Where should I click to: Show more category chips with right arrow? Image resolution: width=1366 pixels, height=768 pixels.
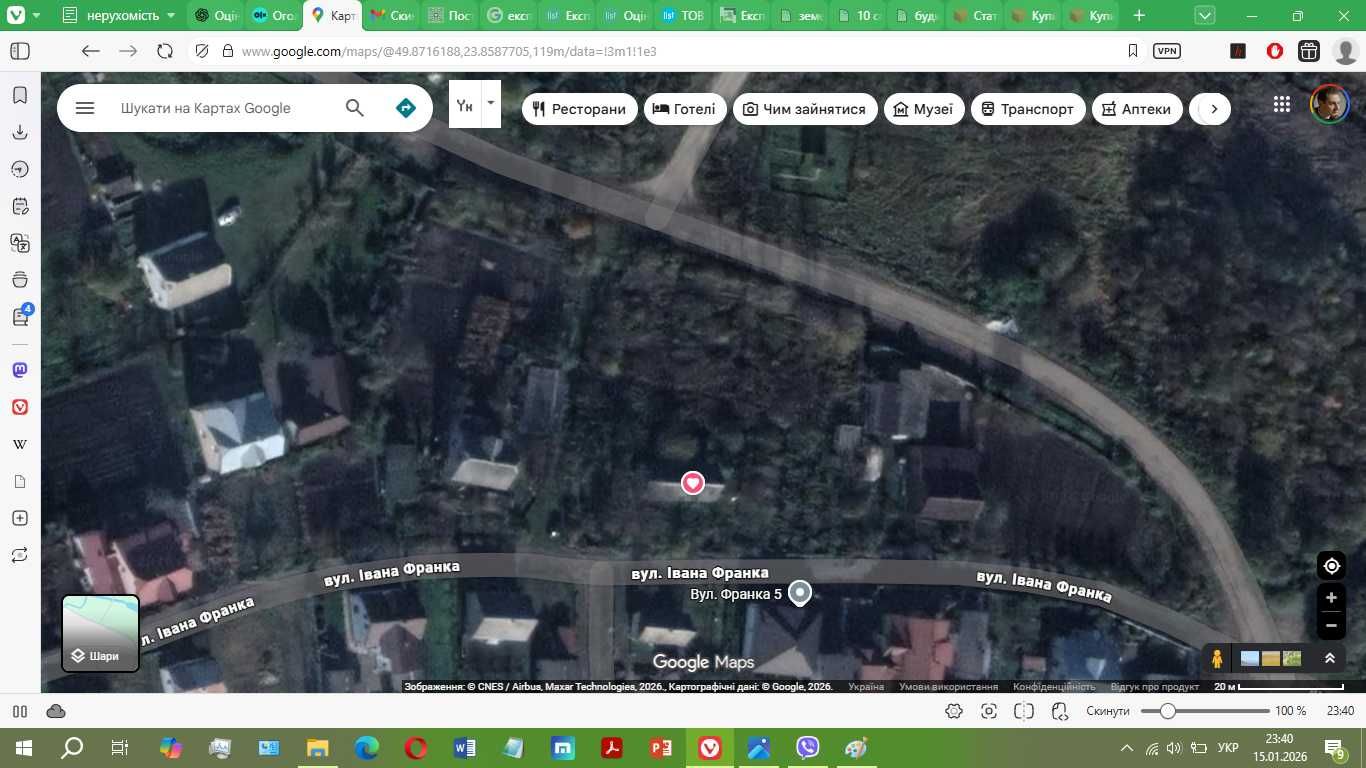point(1213,109)
